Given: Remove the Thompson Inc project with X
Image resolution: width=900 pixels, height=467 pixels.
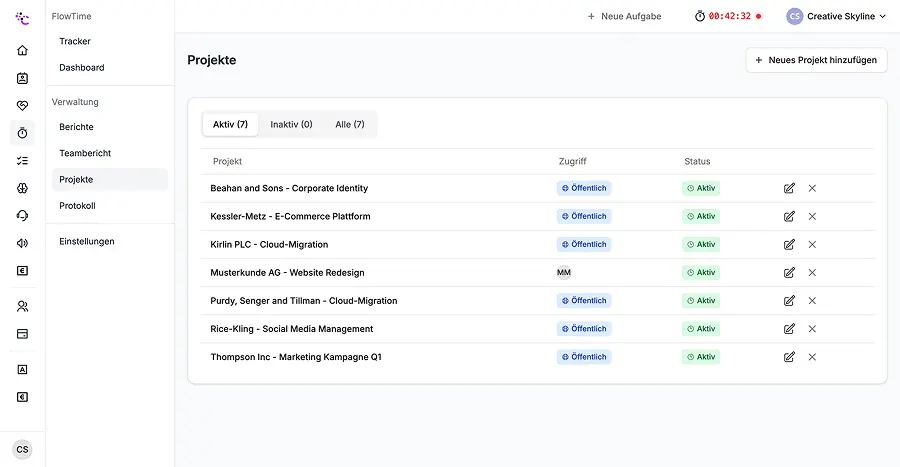Looking at the screenshot, I should [x=812, y=357].
